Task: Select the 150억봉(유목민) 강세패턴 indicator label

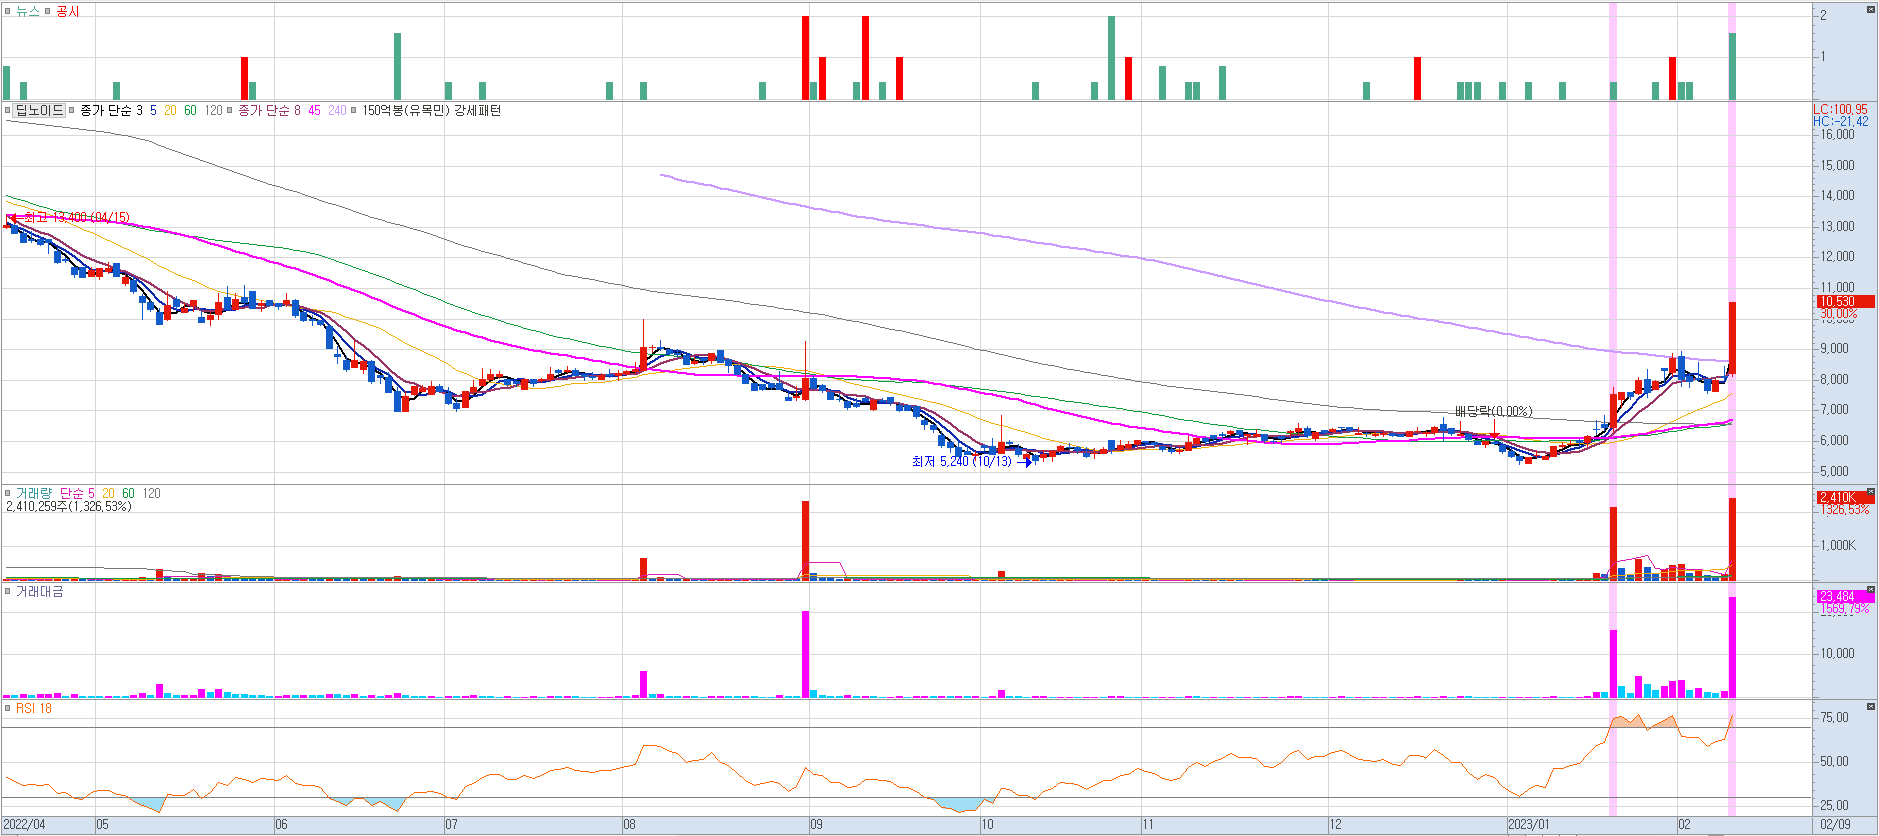Action: tap(431, 110)
